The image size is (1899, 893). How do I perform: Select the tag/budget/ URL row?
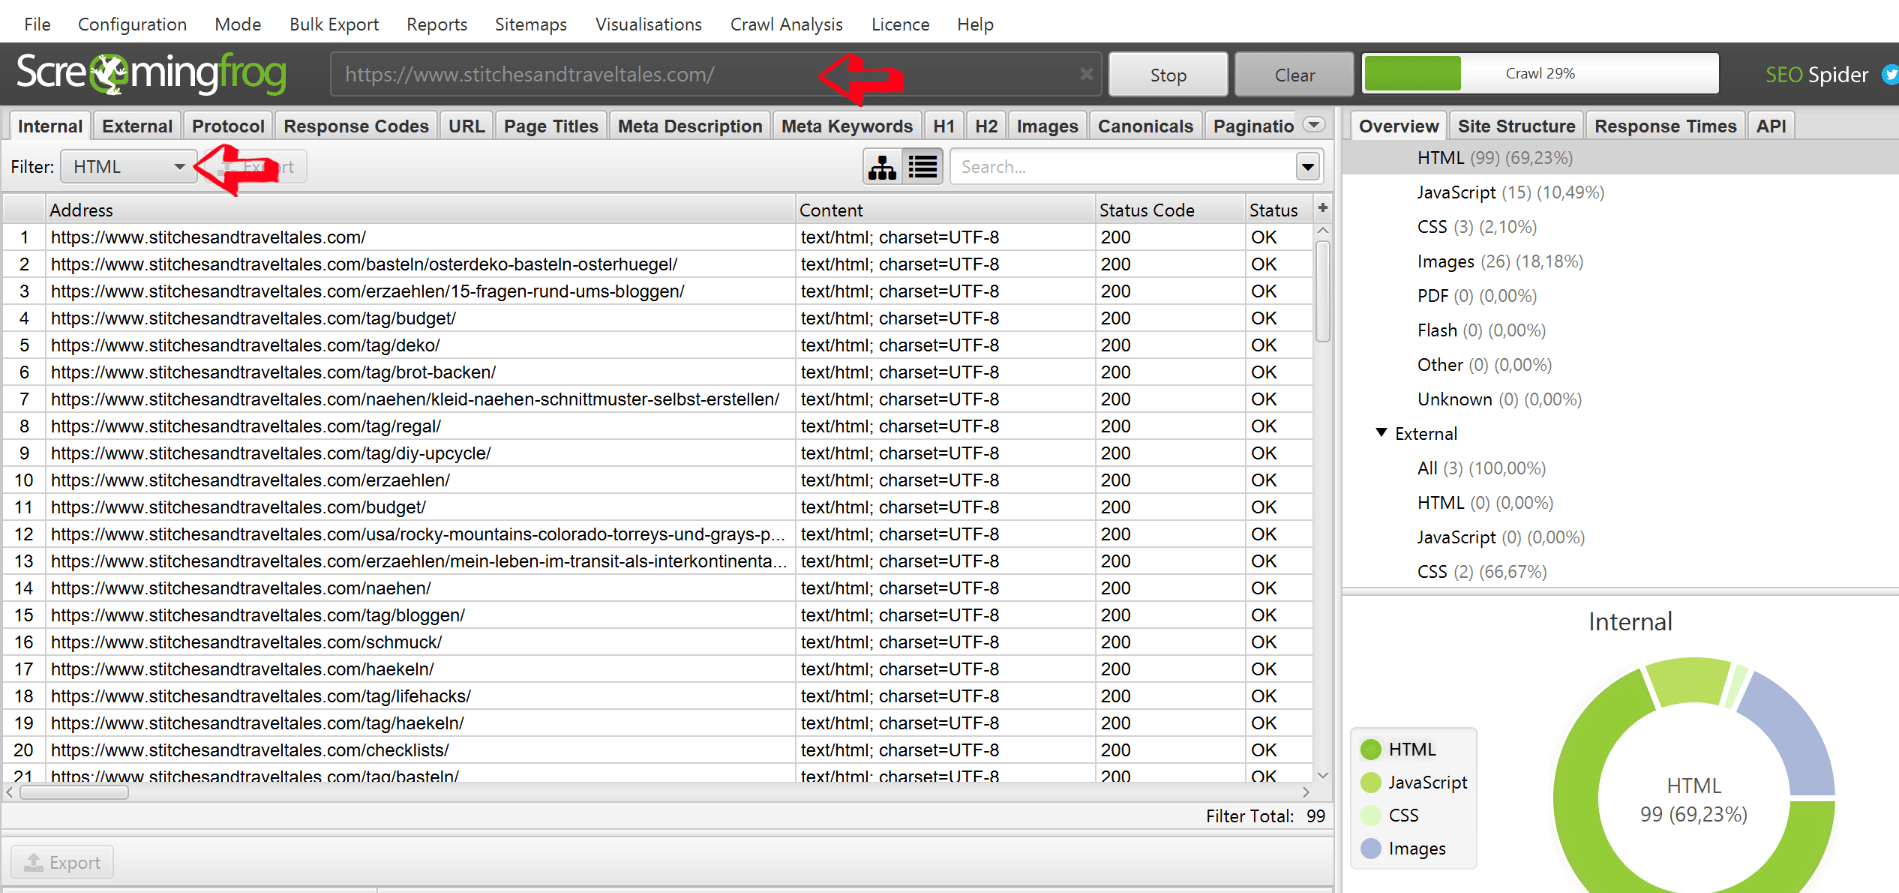pyautogui.click(x=658, y=318)
